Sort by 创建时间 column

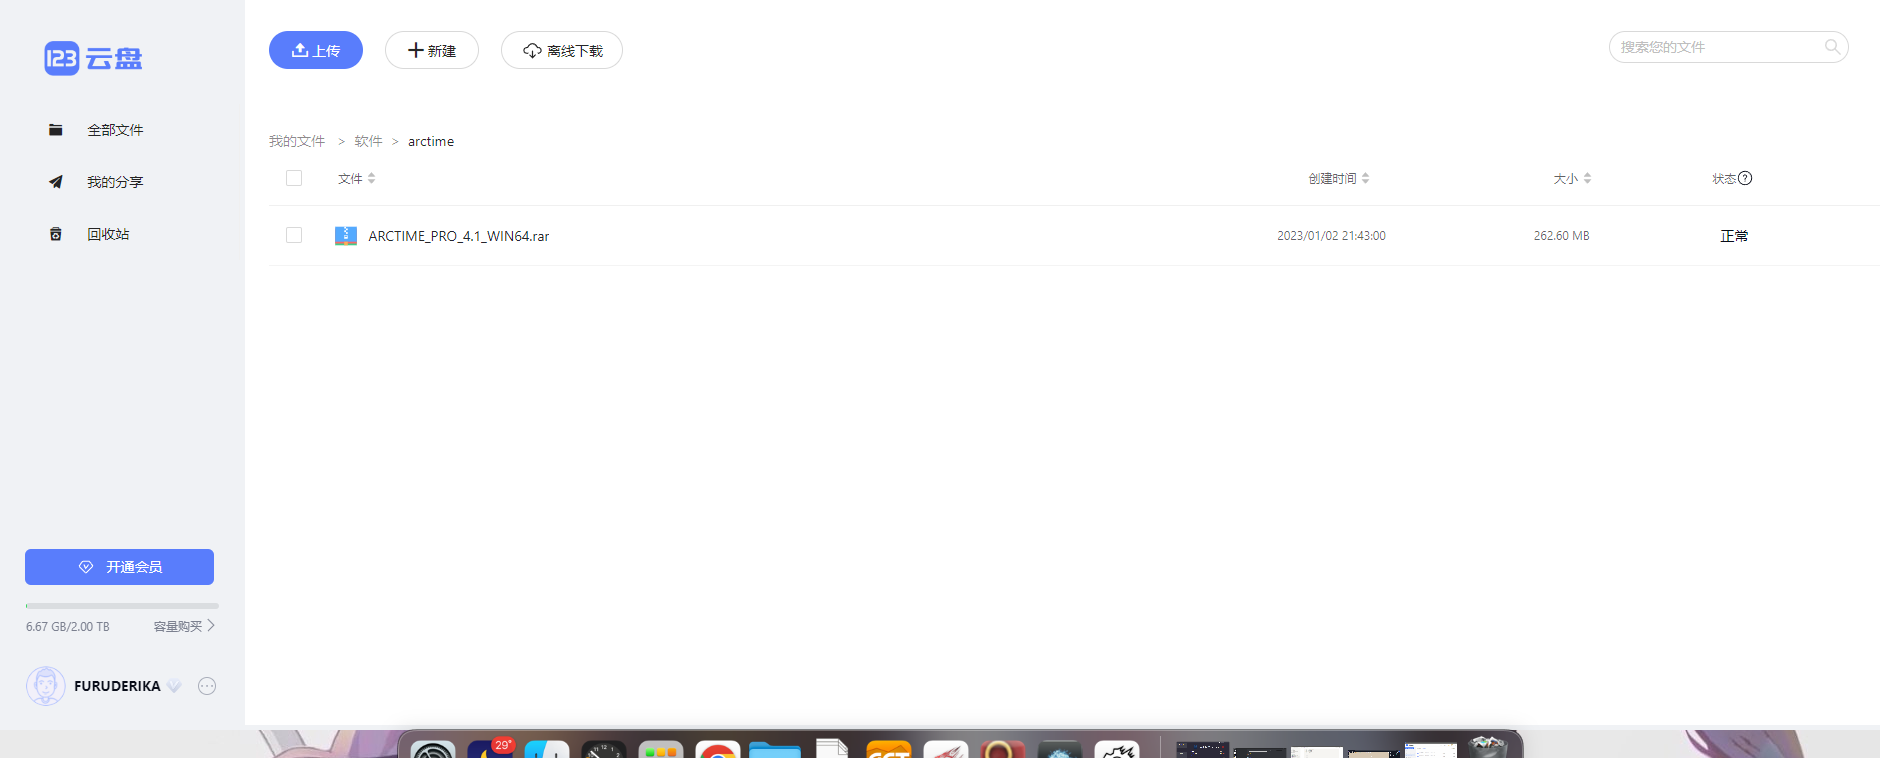(1339, 178)
